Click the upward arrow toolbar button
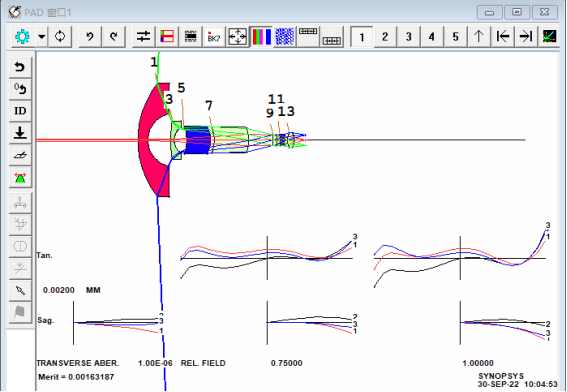The image size is (567, 392). (x=479, y=37)
